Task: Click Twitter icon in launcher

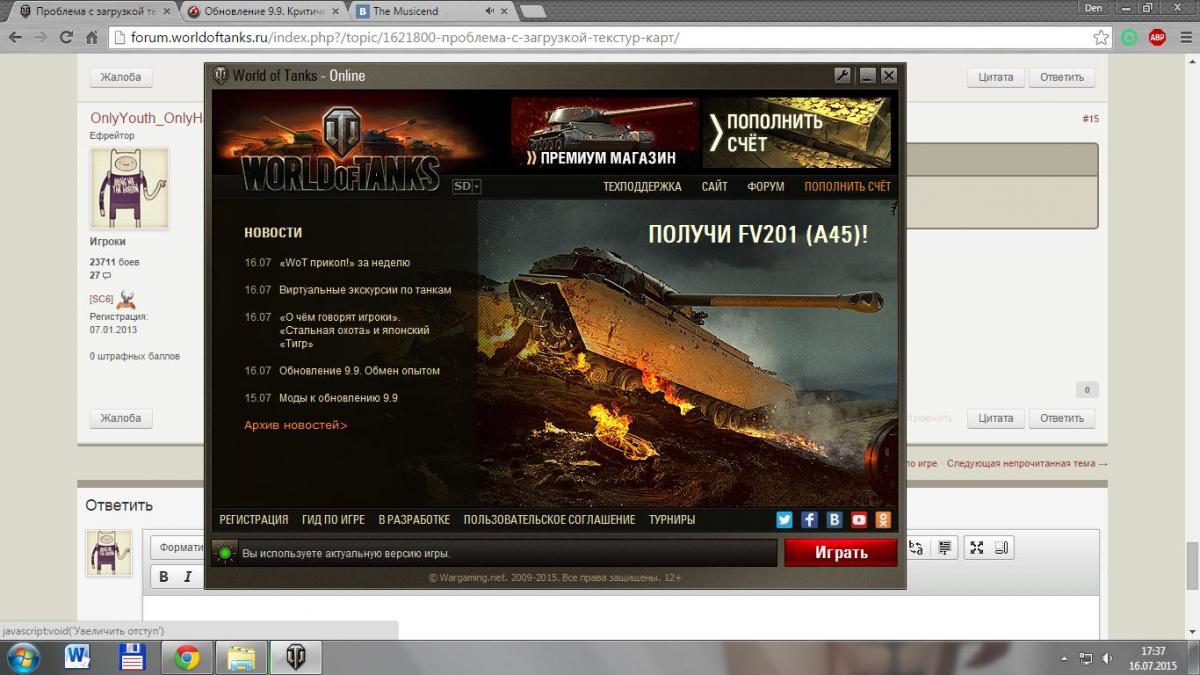Action: point(784,519)
